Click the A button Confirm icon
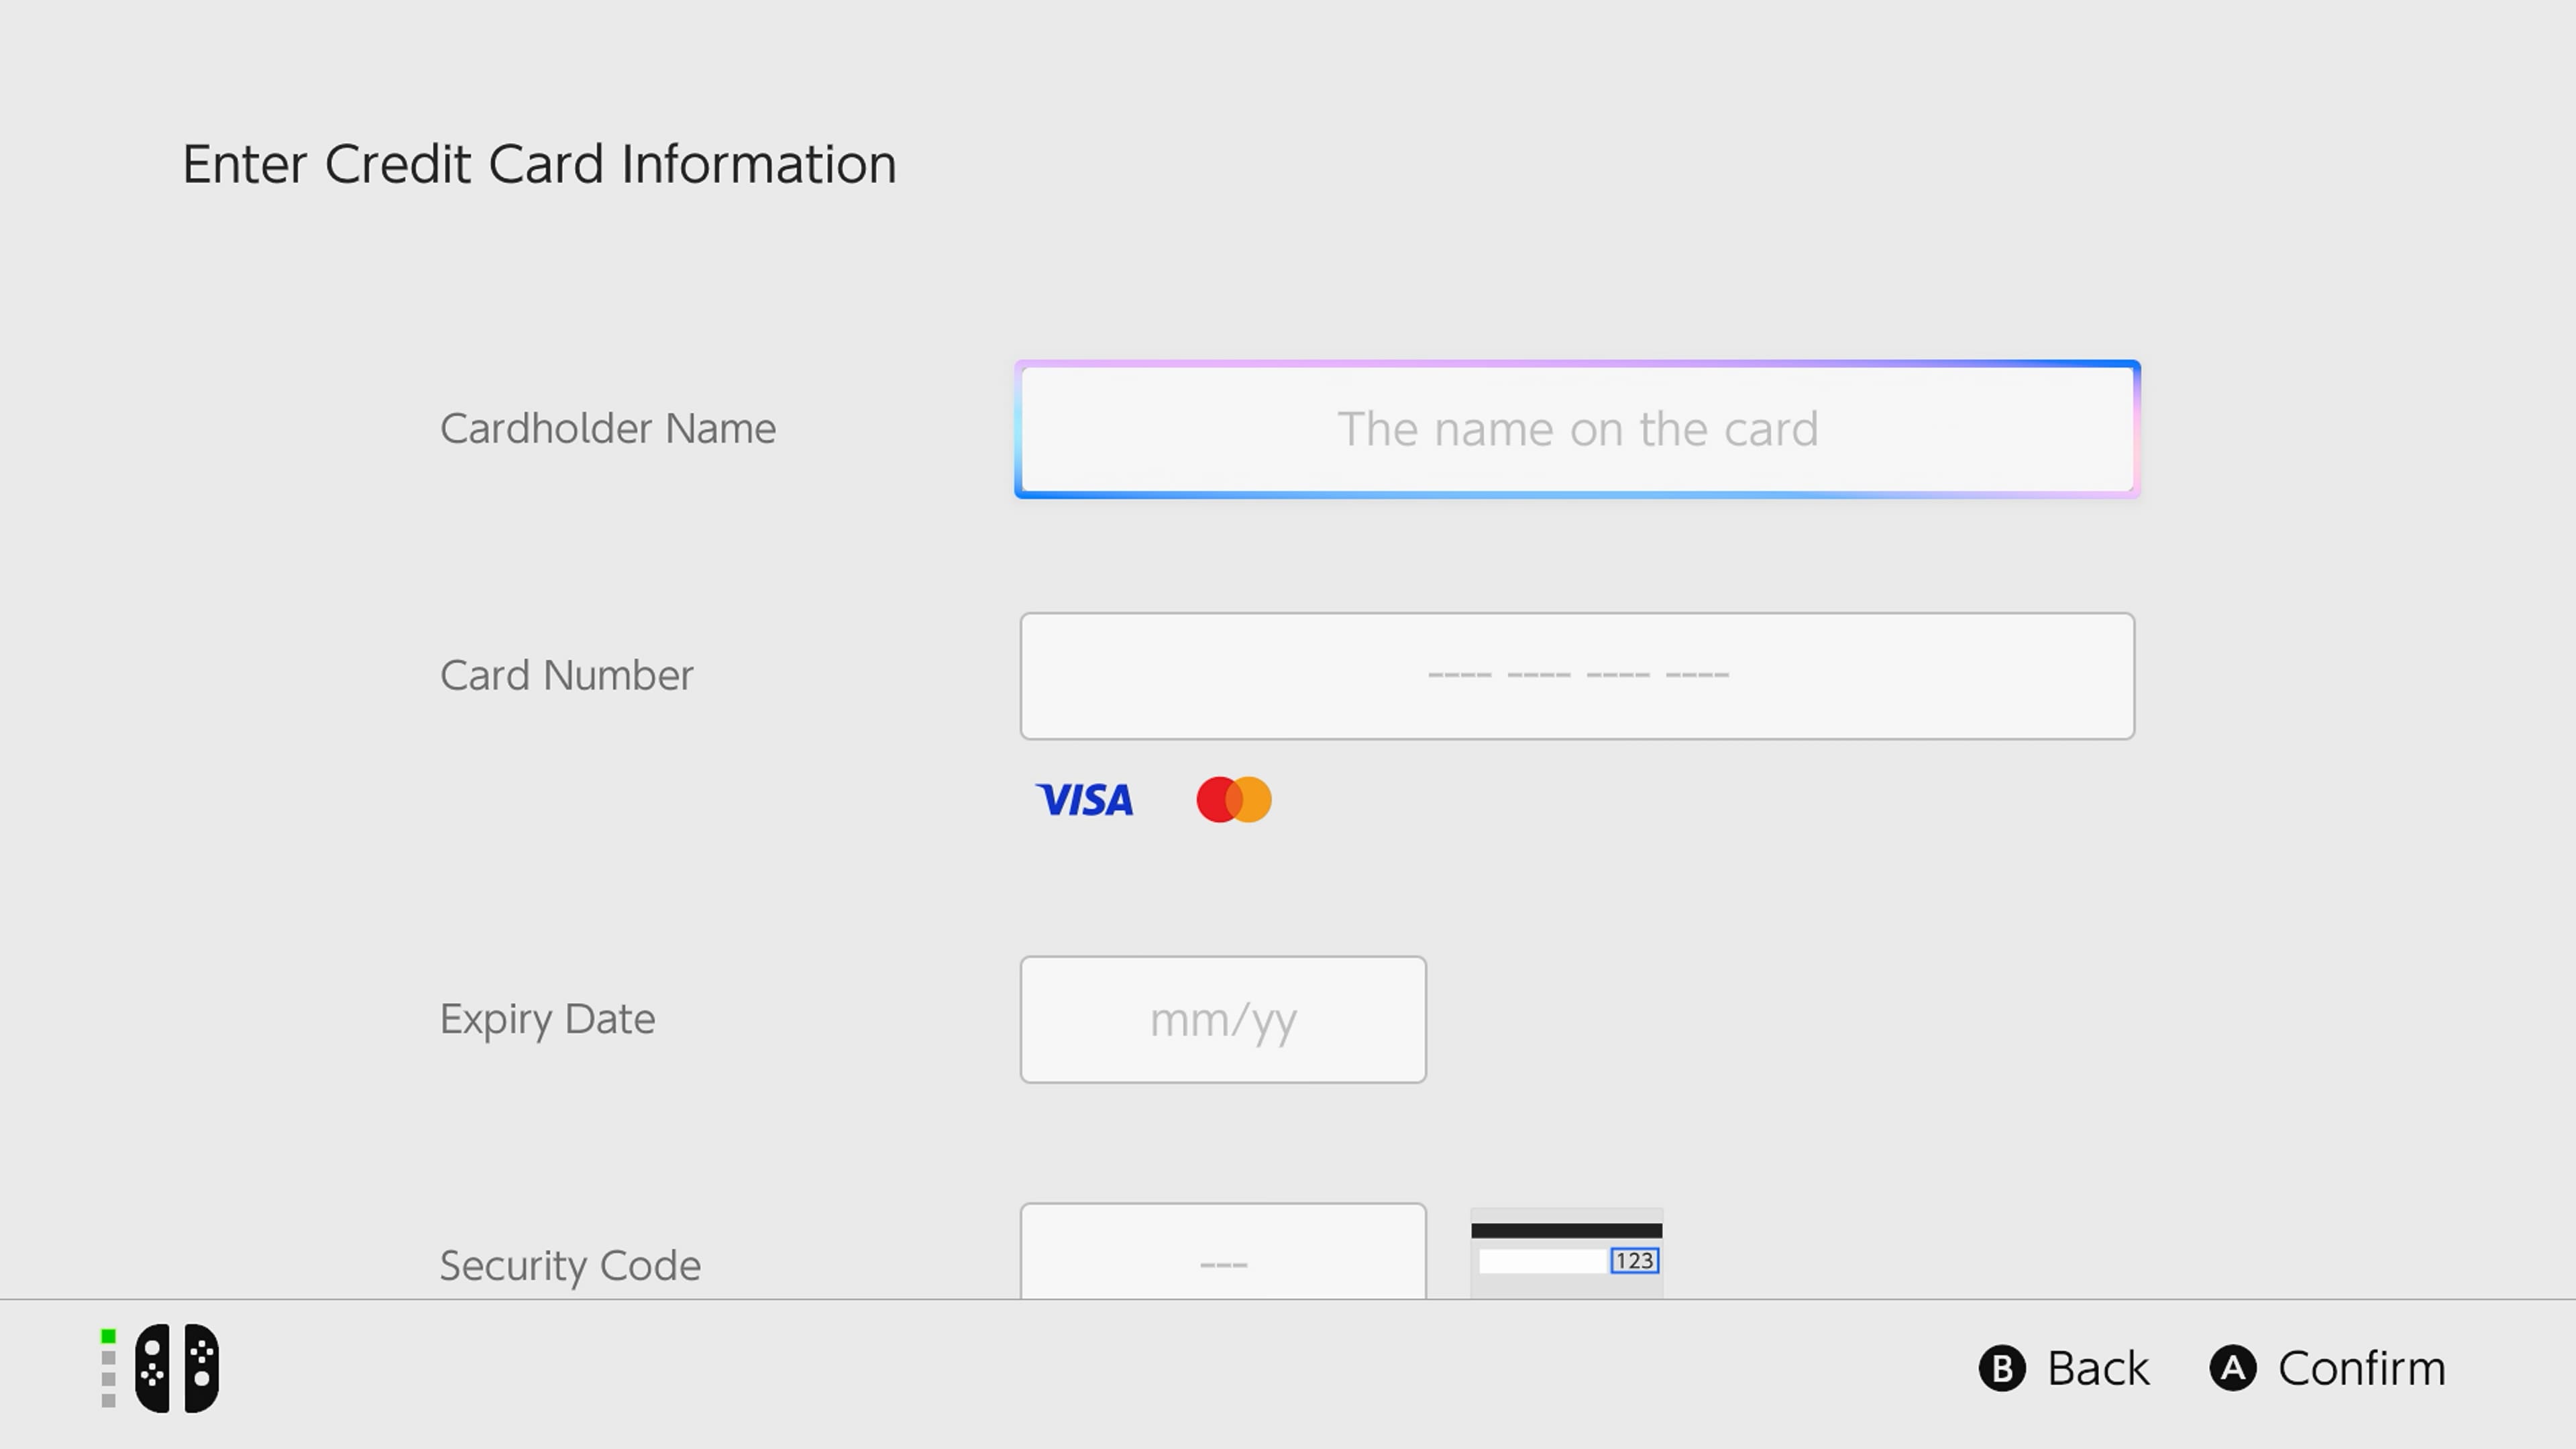Viewport: 2576px width, 1449px height. [x=2234, y=1368]
